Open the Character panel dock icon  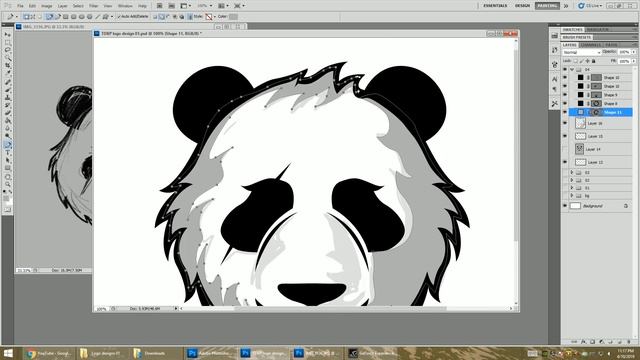[x=554, y=79]
